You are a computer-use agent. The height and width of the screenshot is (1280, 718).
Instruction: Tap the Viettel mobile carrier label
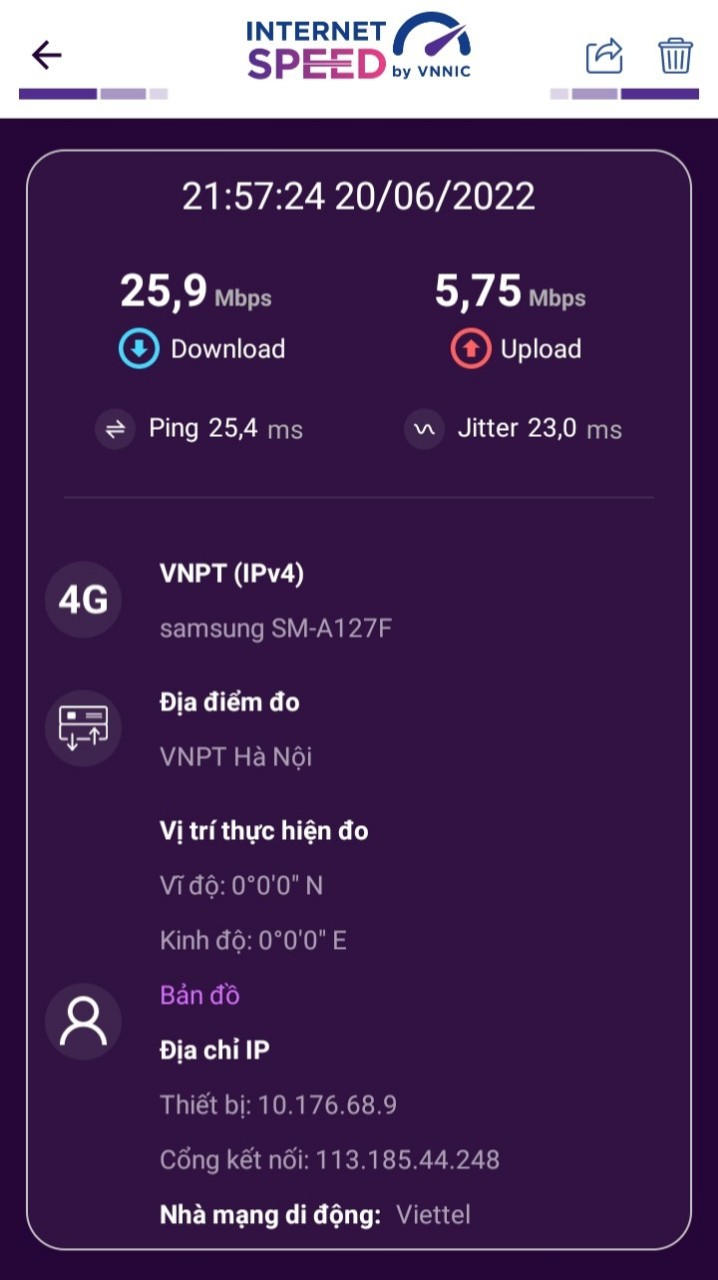[x=433, y=1215]
